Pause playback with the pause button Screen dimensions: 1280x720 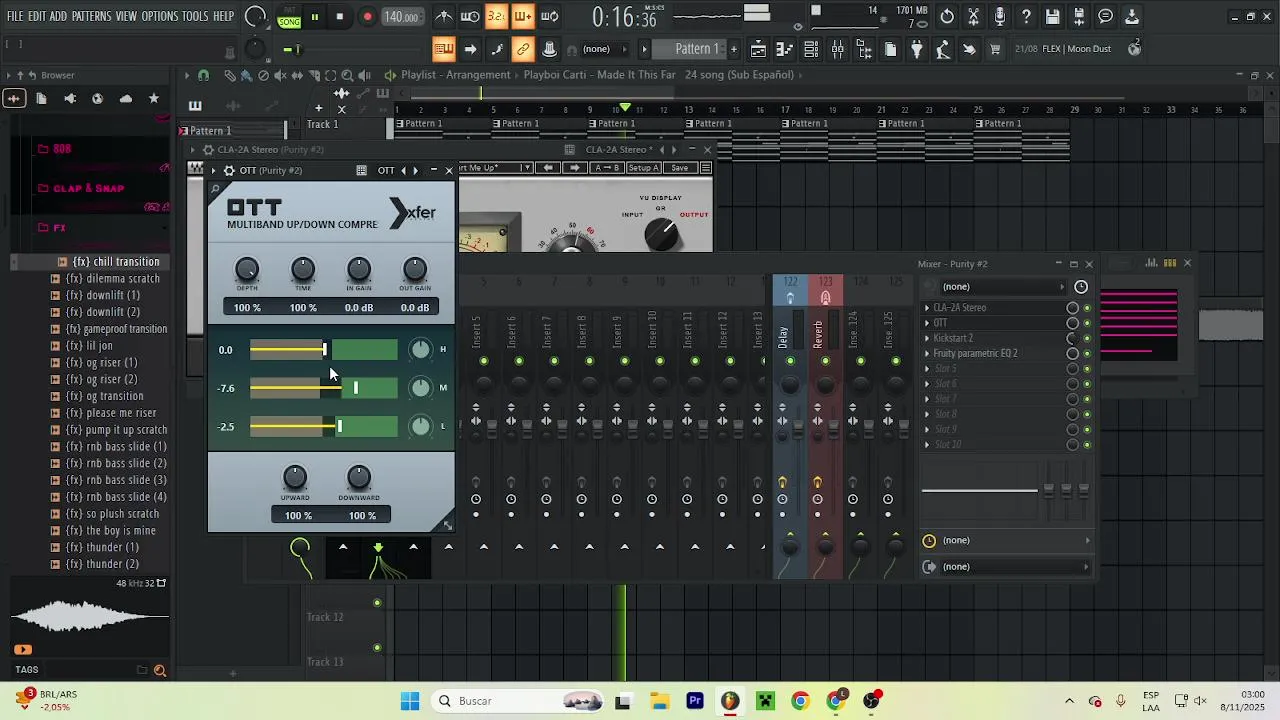314,16
